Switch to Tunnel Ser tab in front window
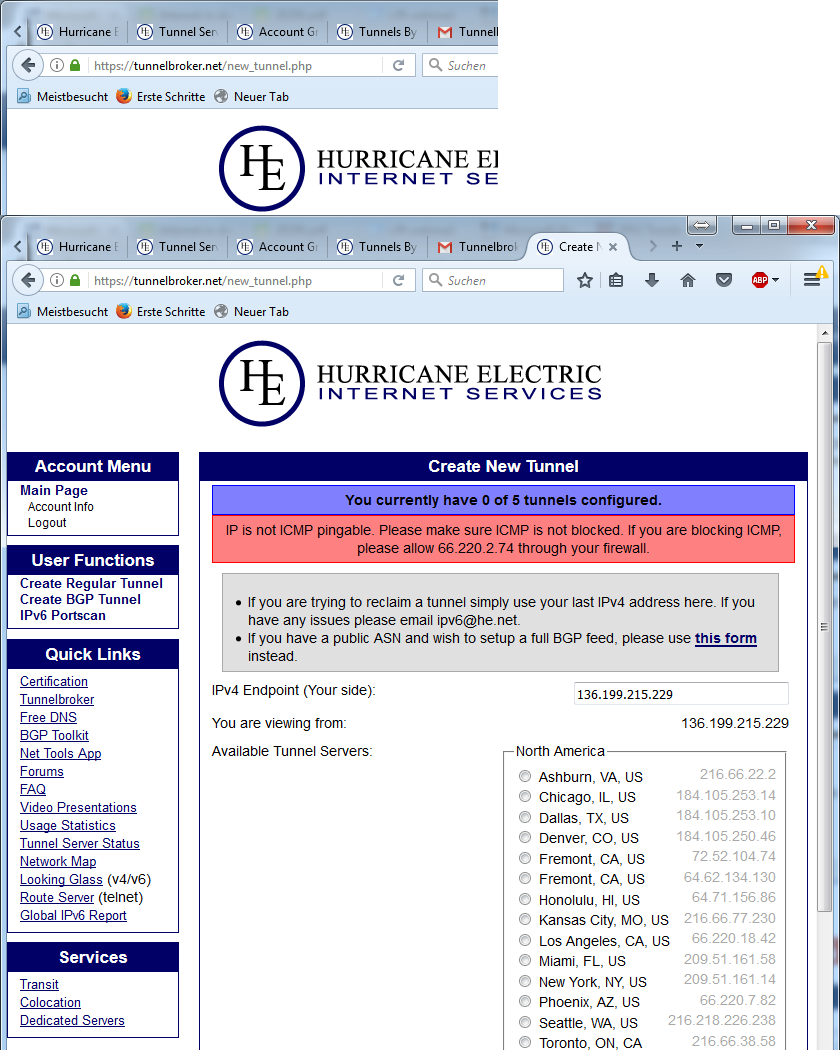 (178, 246)
